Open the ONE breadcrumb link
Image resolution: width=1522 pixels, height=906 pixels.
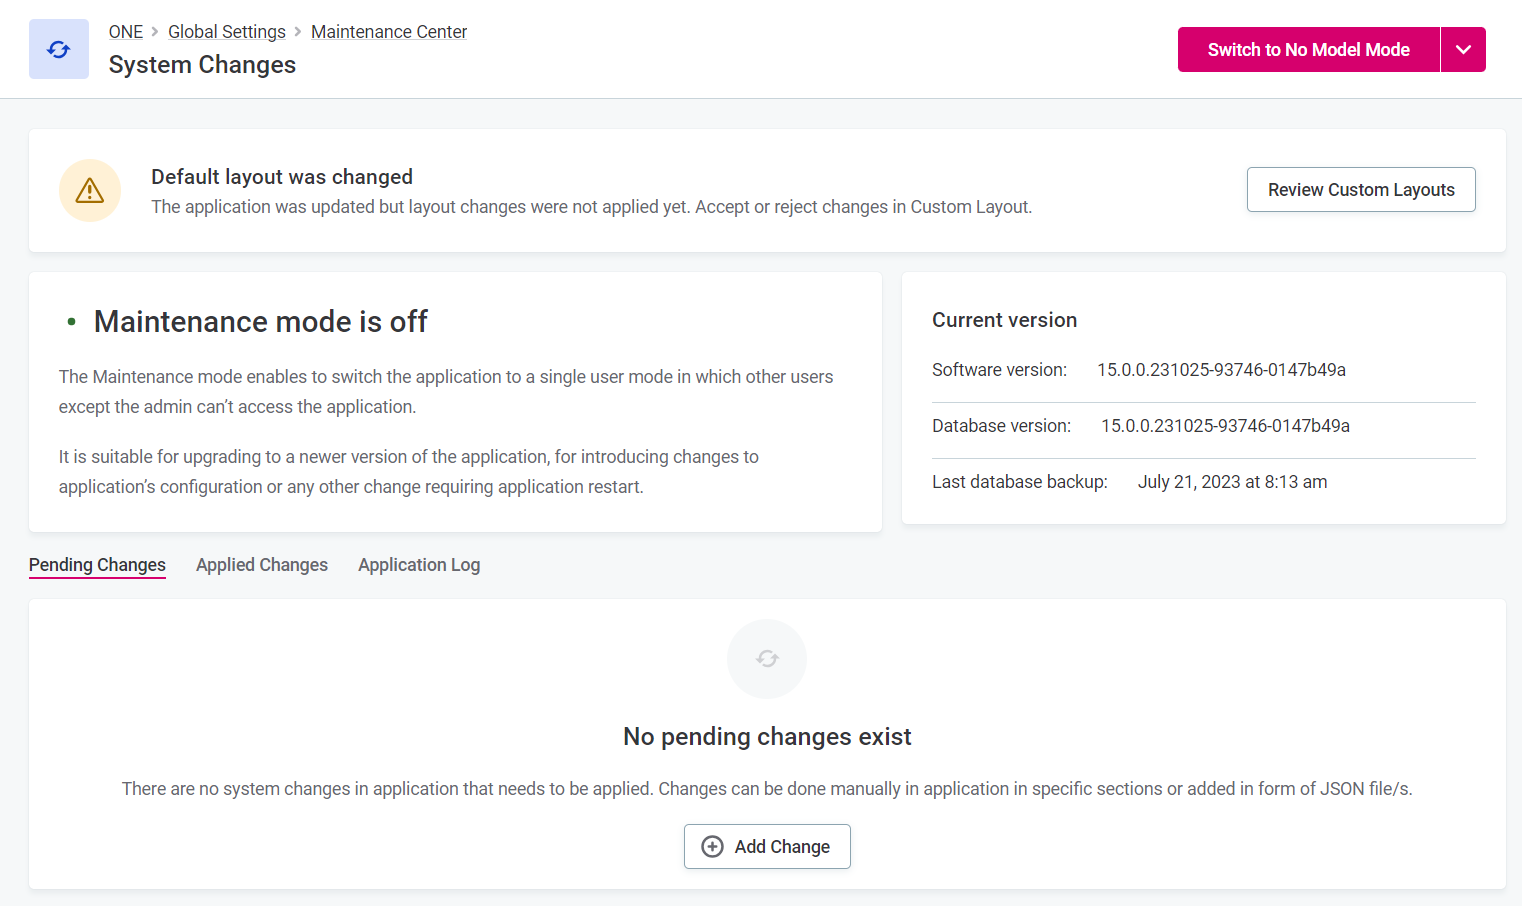[x=125, y=31]
